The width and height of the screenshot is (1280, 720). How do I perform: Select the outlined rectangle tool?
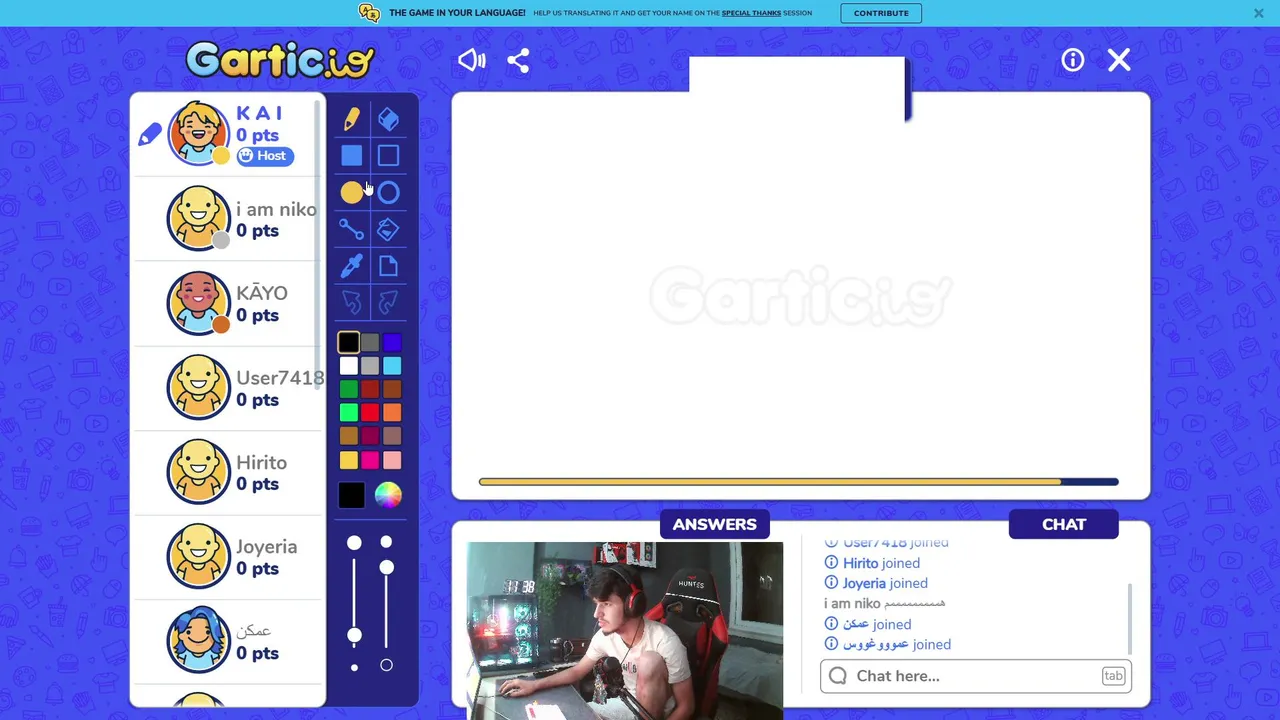388,155
